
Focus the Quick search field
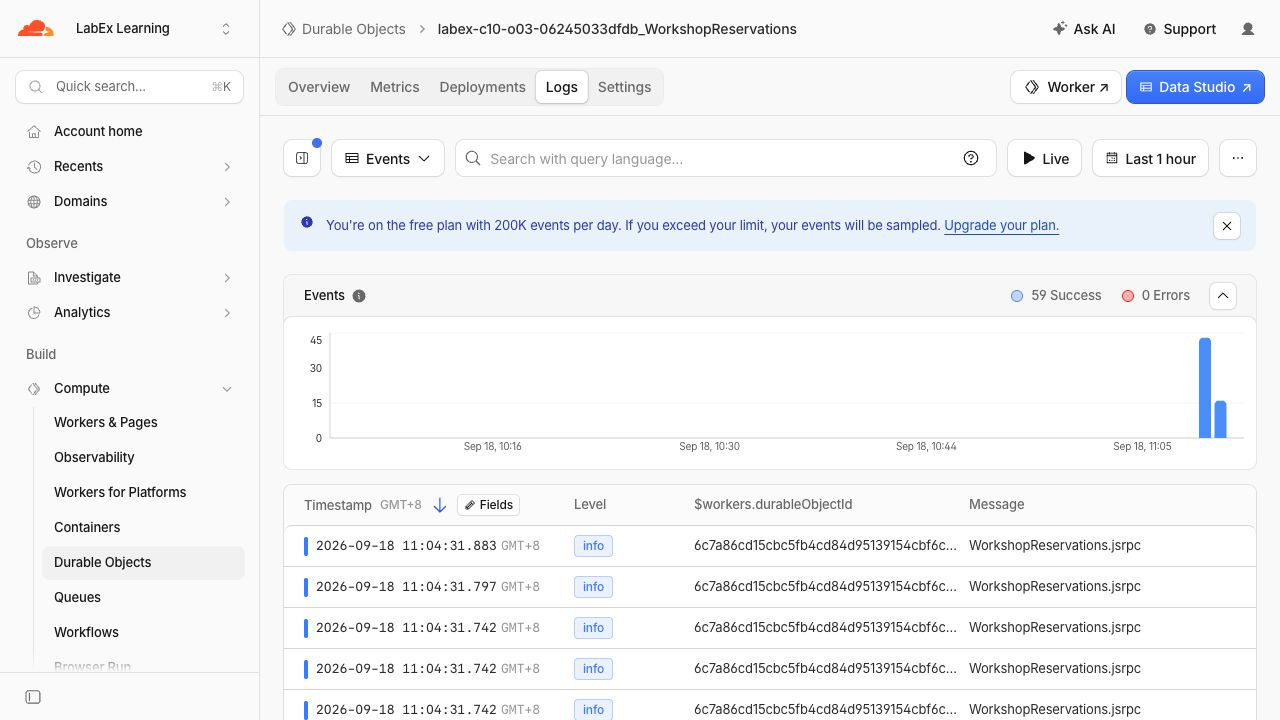click(x=130, y=87)
